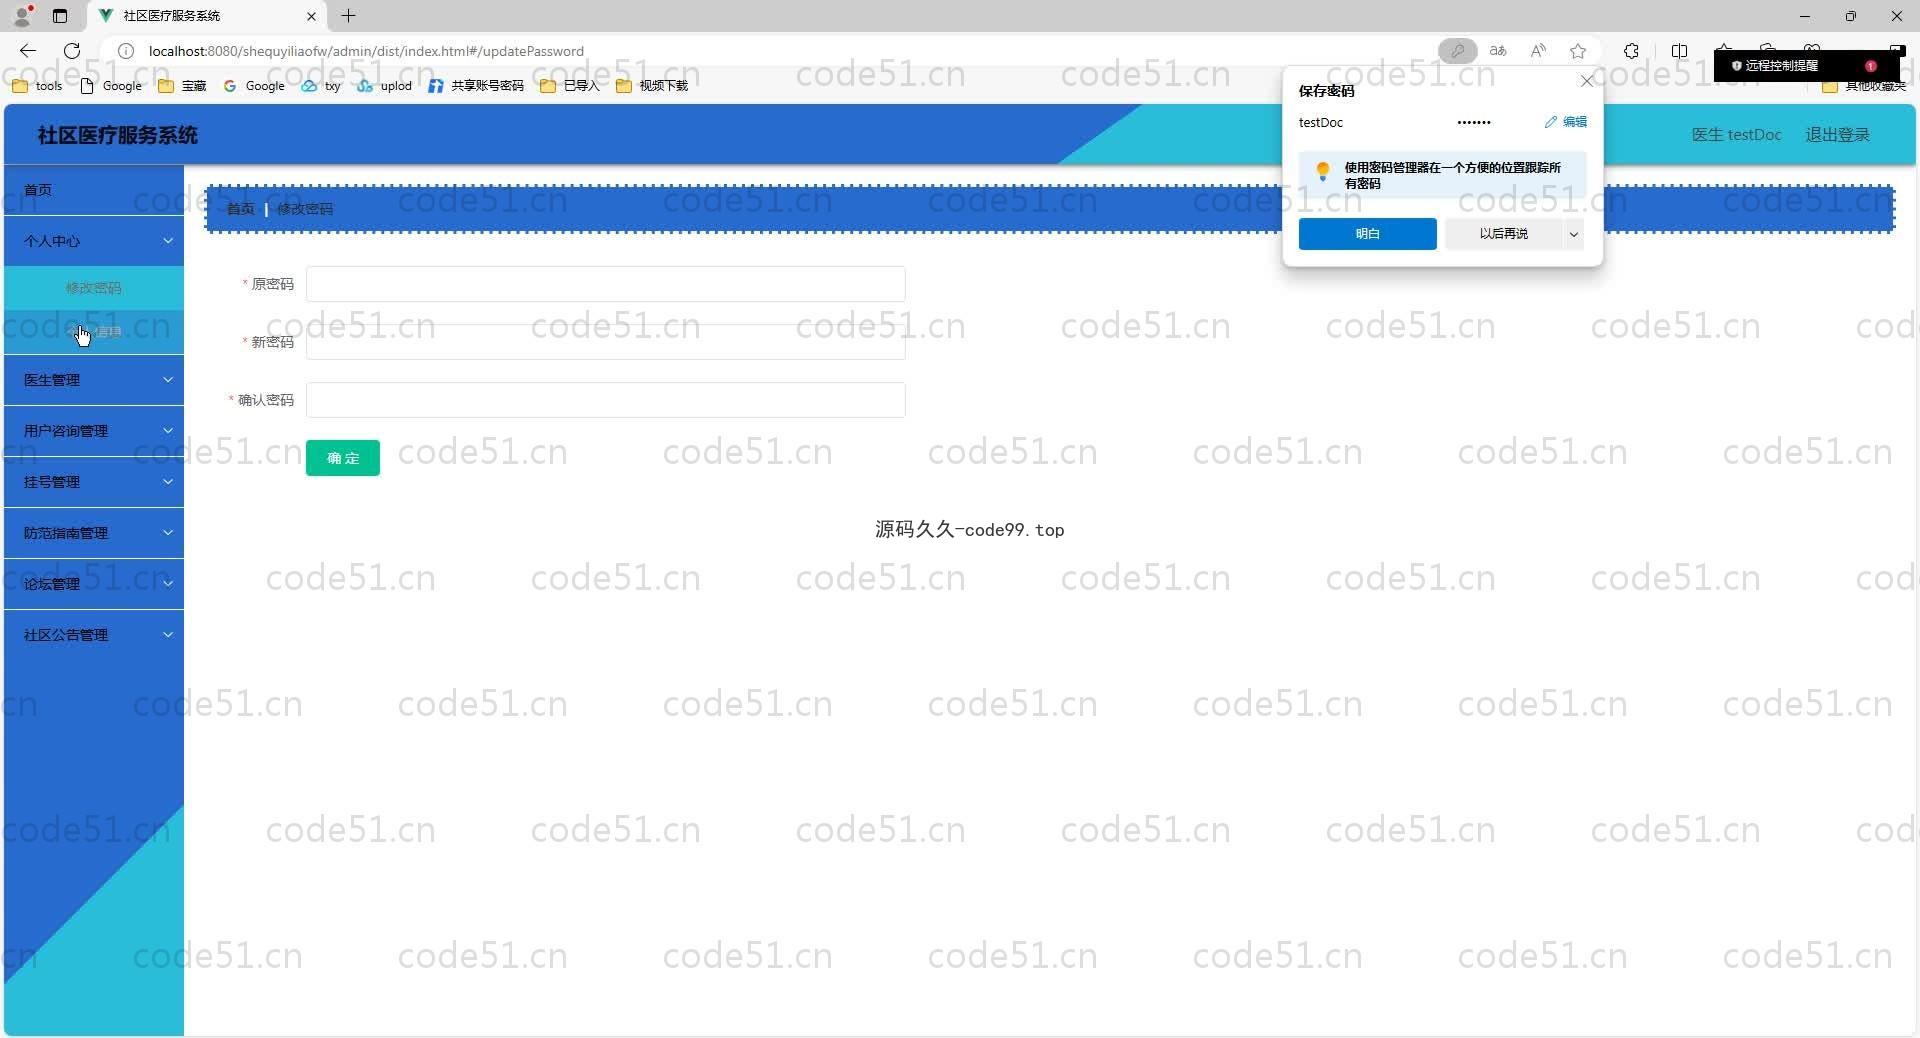Close the 社区医疗服务系统 tab

tap(311, 16)
